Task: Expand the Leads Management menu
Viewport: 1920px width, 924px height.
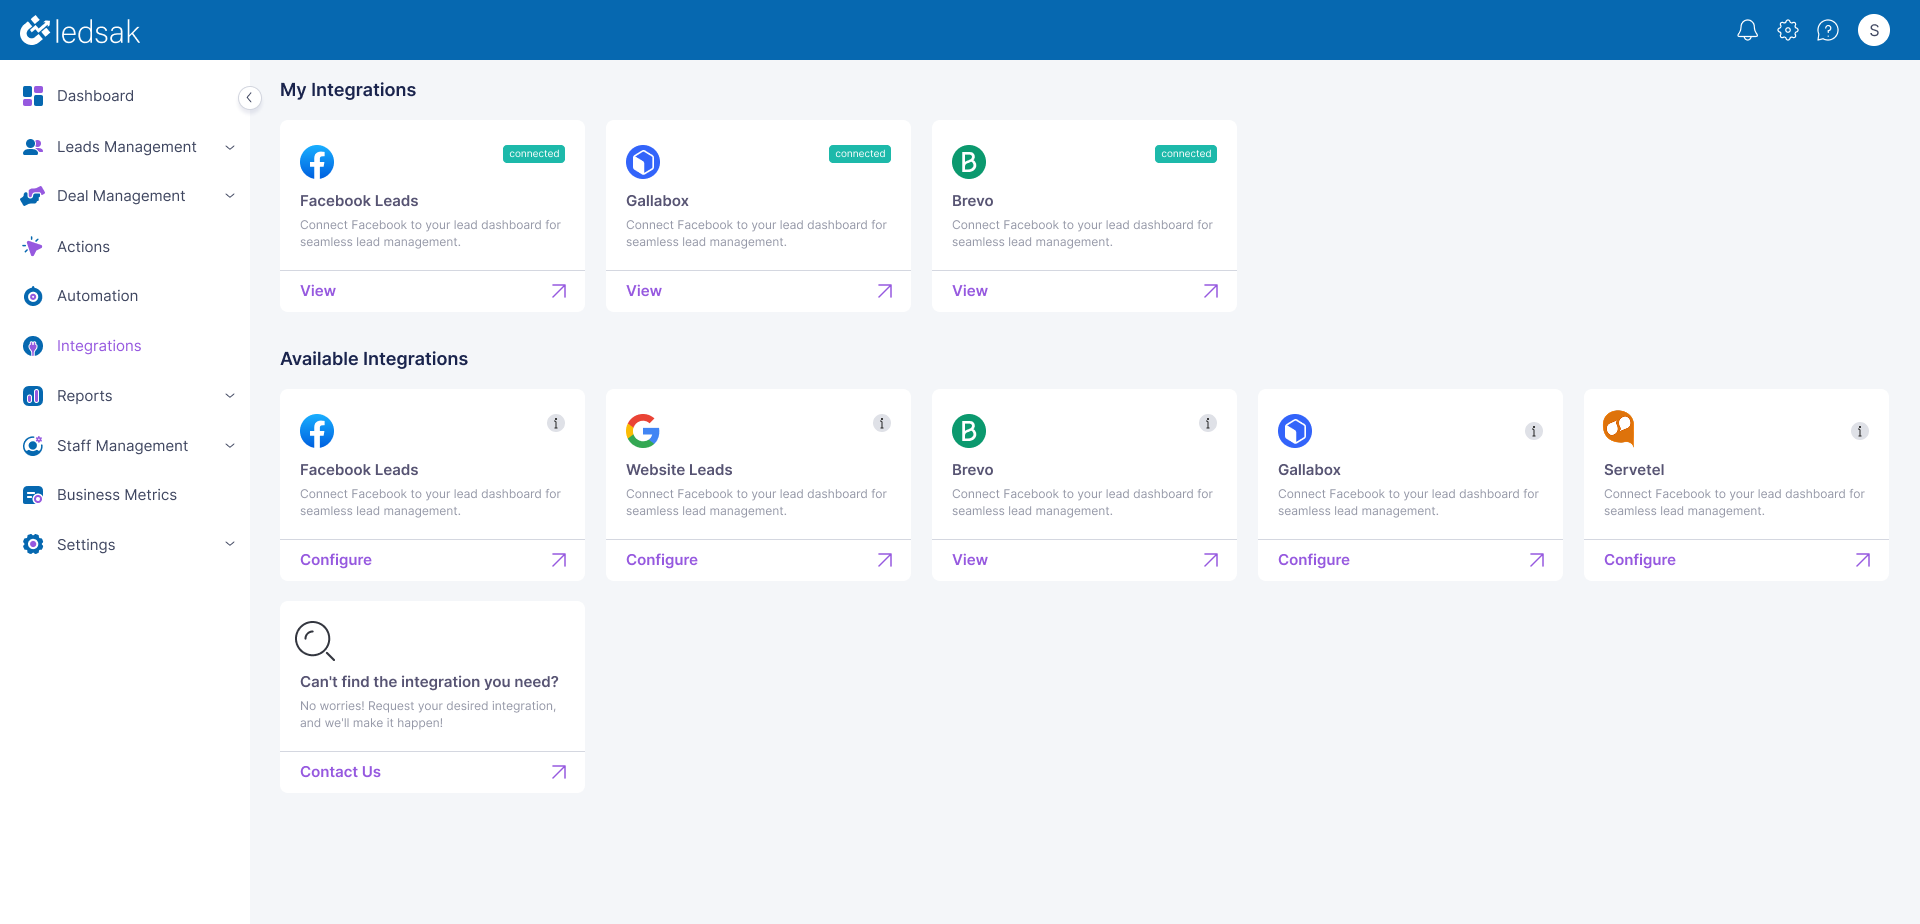Action: [230, 147]
